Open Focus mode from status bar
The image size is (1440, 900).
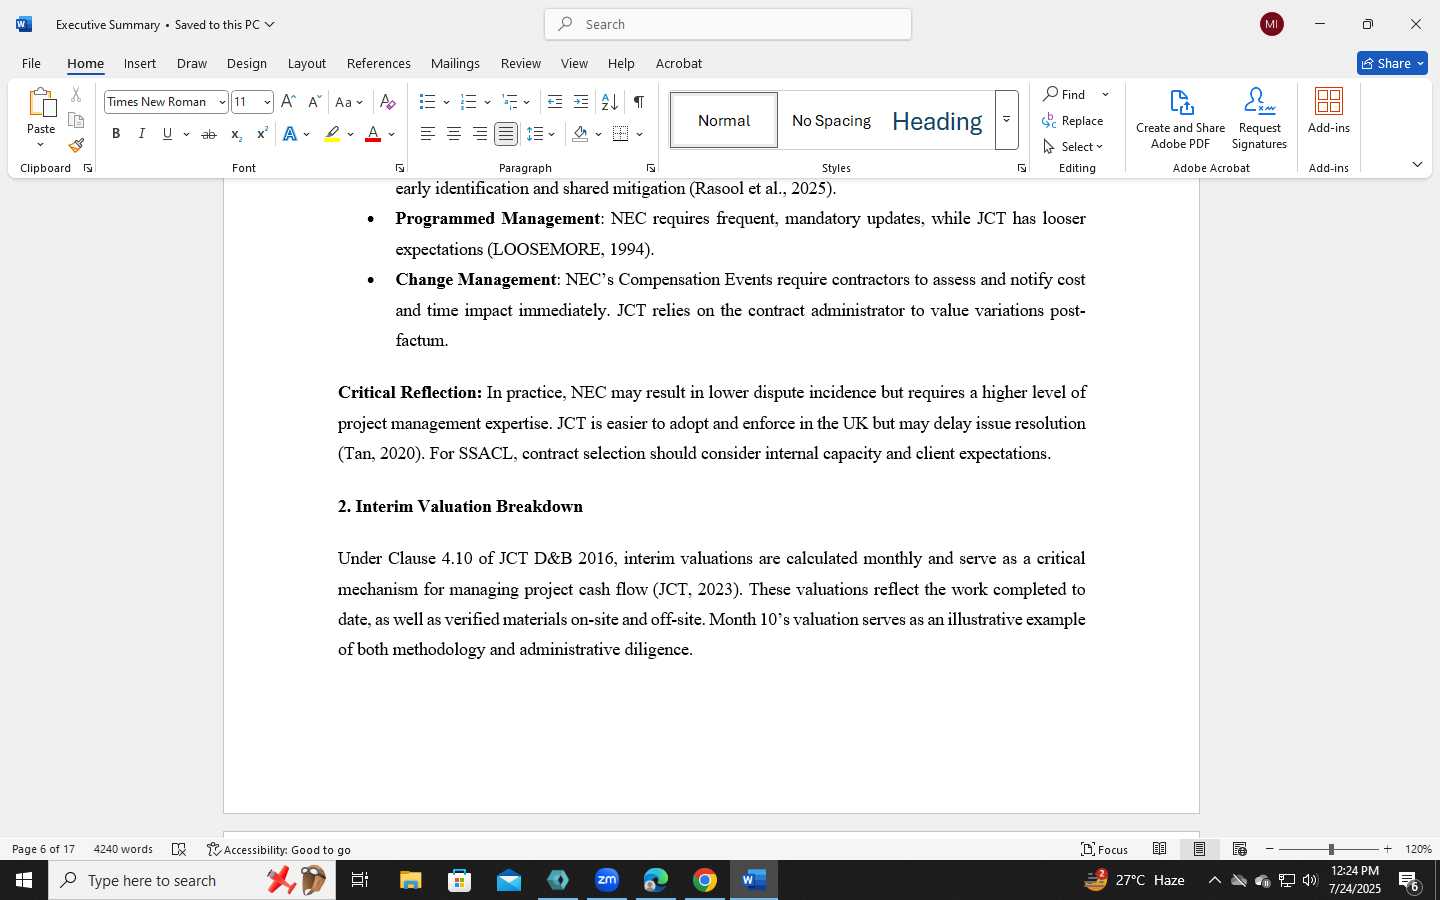[x=1104, y=849]
